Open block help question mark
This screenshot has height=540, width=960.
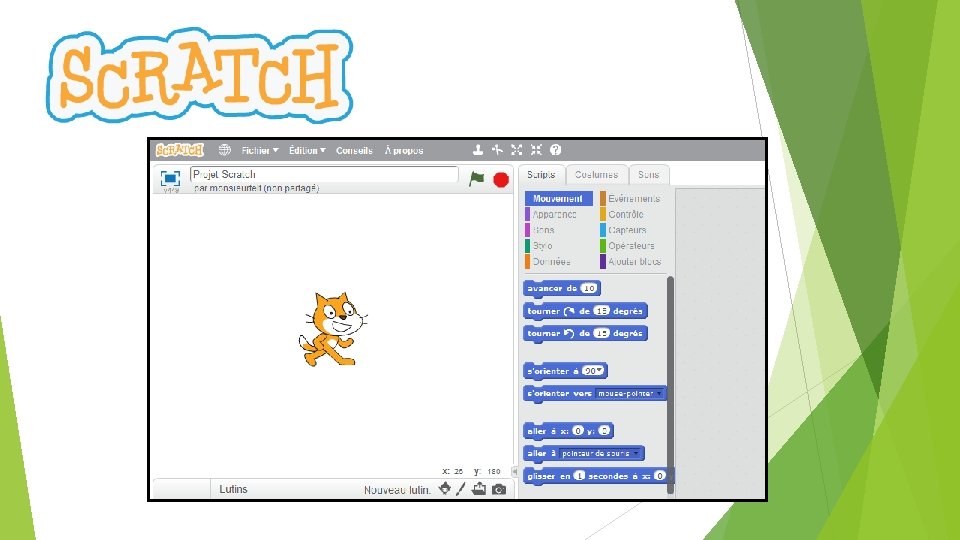[555, 150]
